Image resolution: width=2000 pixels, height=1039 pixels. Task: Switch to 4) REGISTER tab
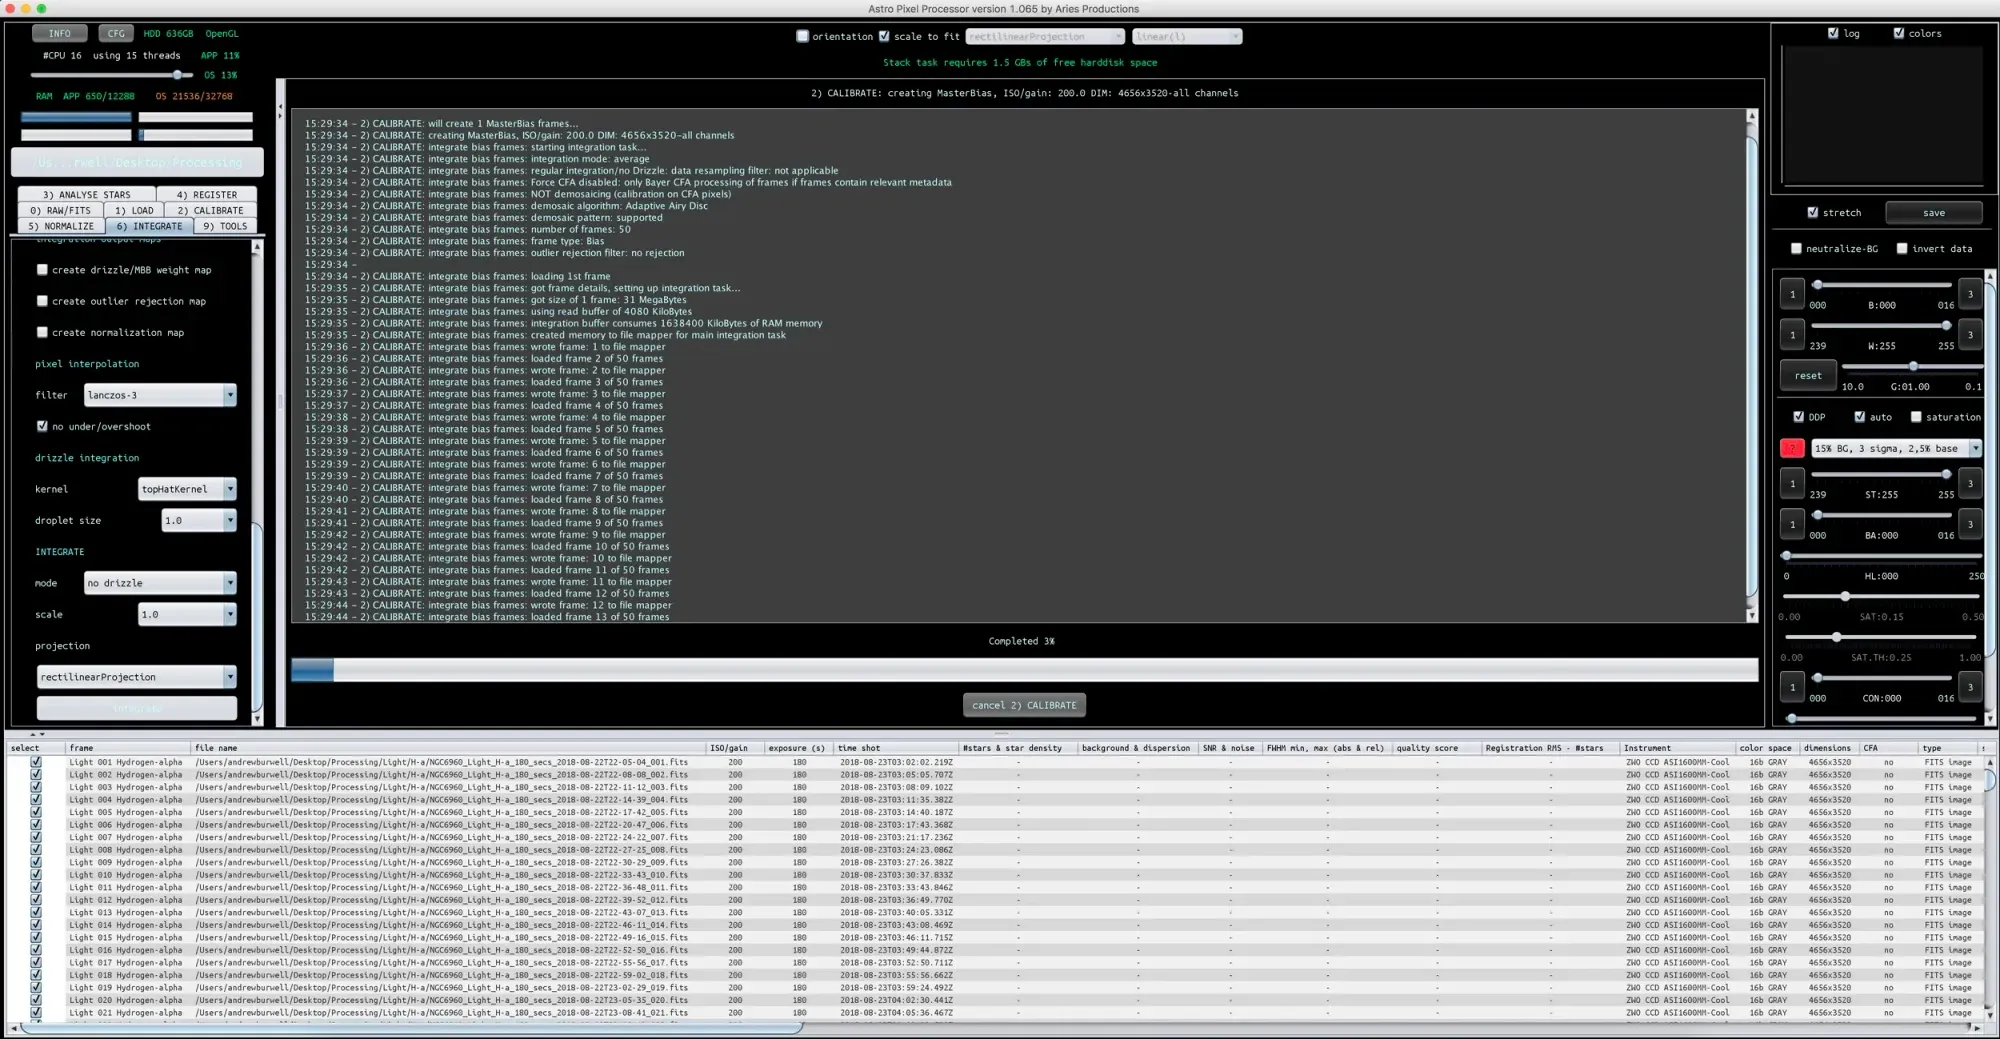(x=207, y=195)
